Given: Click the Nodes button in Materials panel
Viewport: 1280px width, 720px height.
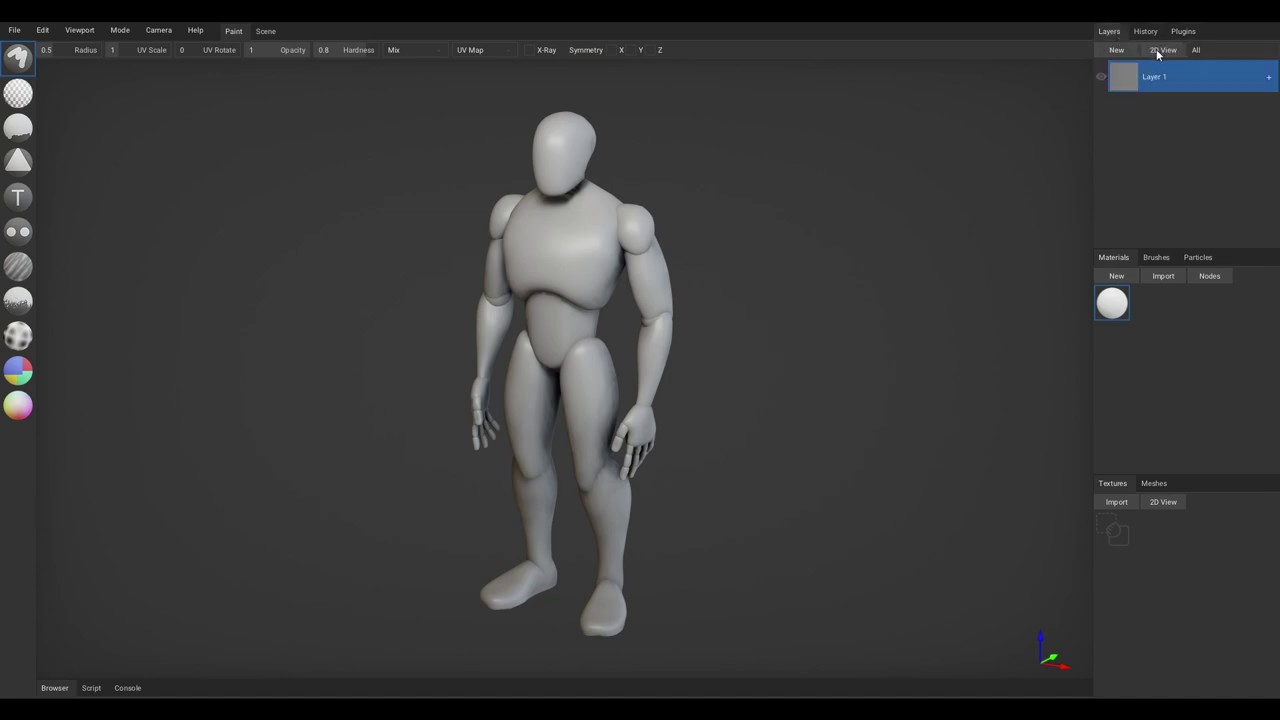Looking at the screenshot, I should point(1209,276).
